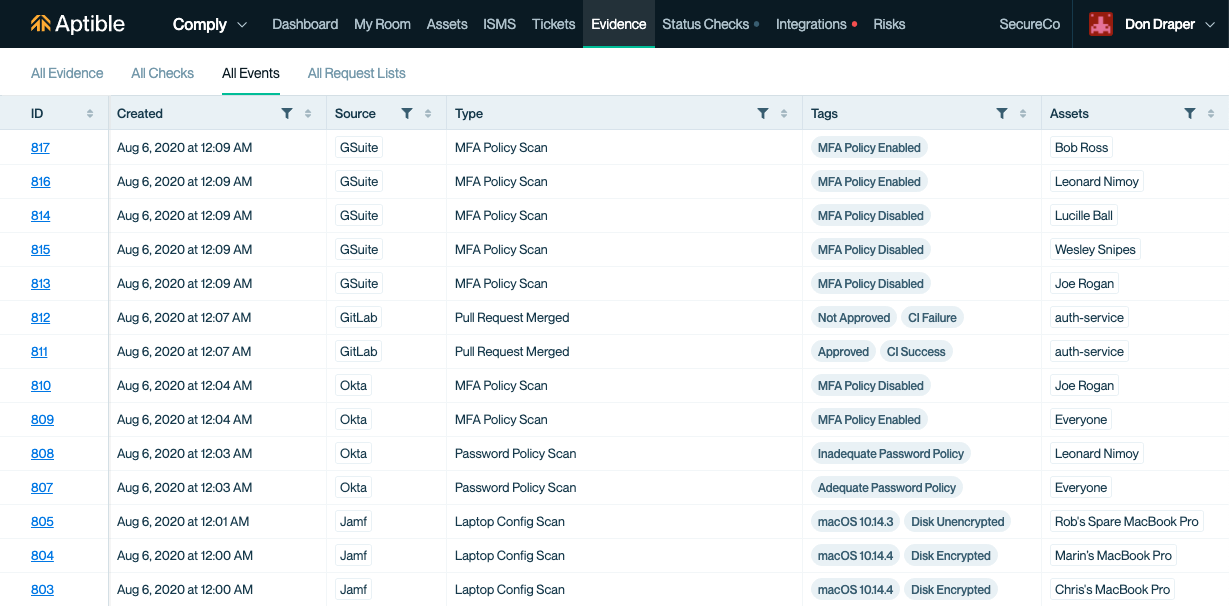Select Marin's MacBook Pro asset
This screenshot has width=1229, height=606.
point(1113,556)
